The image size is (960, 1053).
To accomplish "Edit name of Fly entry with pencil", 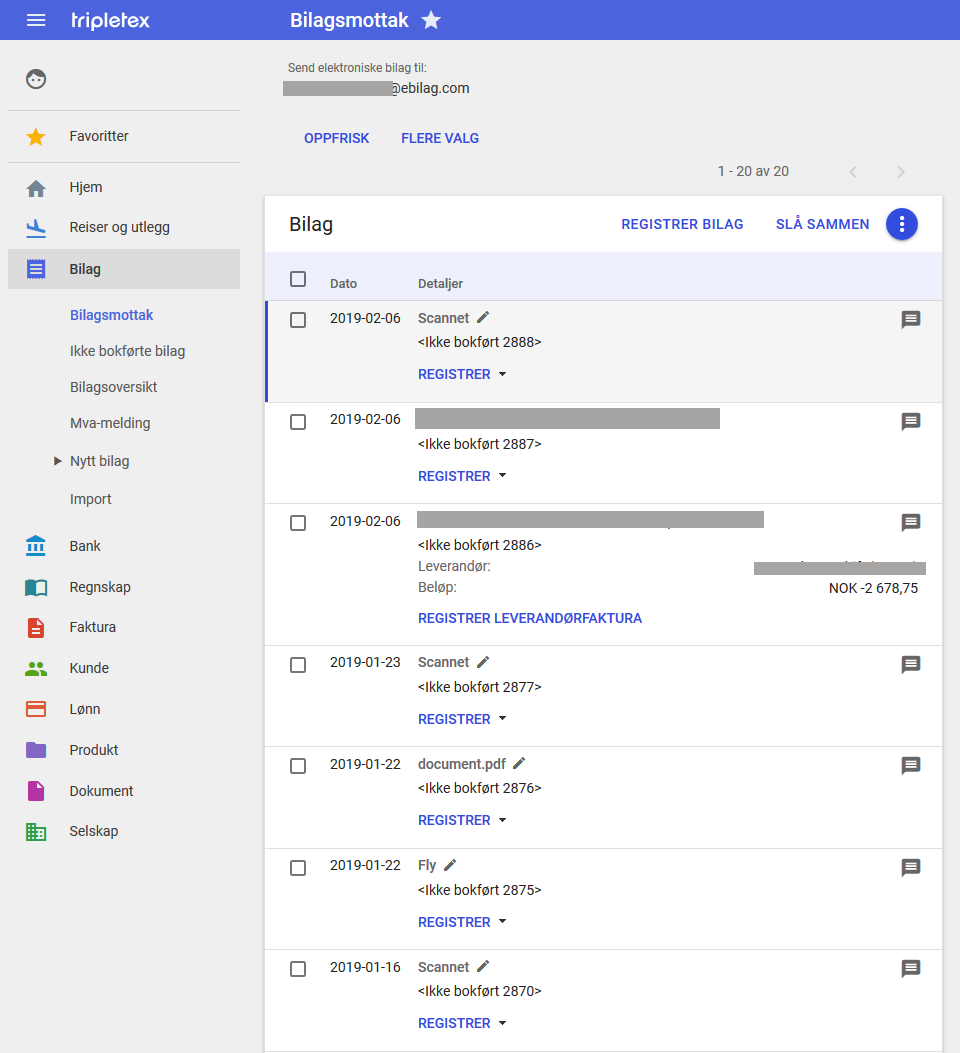I will [450, 865].
